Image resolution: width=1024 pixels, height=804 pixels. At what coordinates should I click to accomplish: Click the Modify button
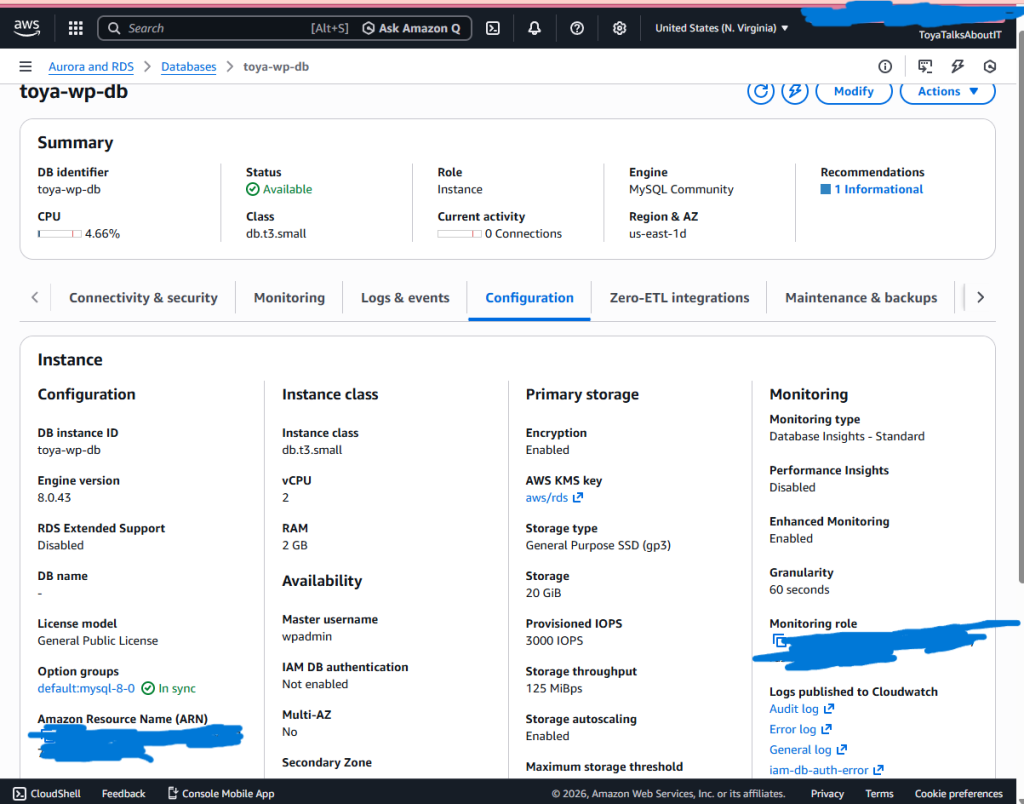(x=853, y=91)
